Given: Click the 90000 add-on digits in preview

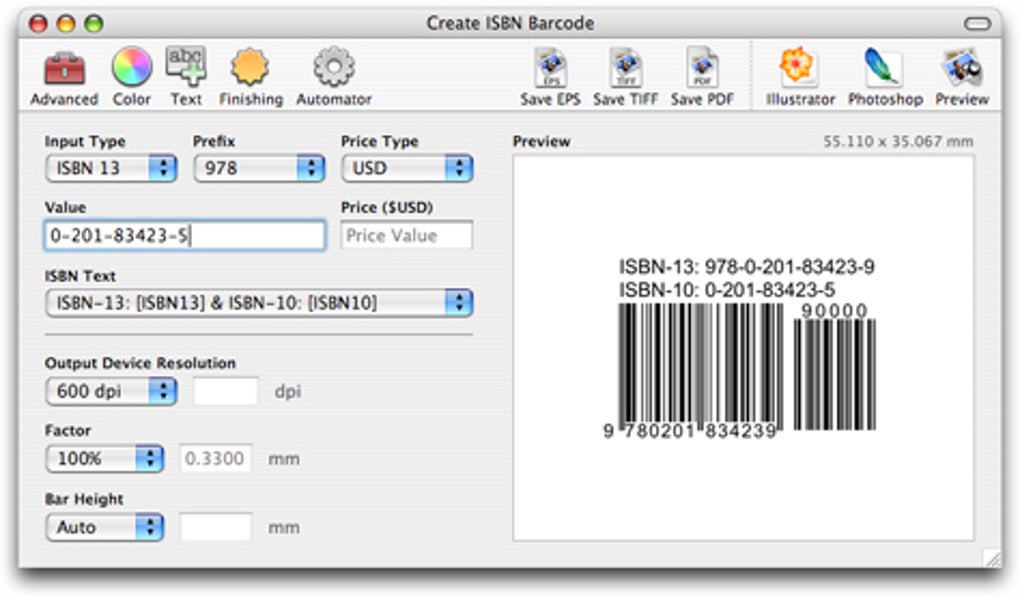Looking at the screenshot, I should 834,311.
